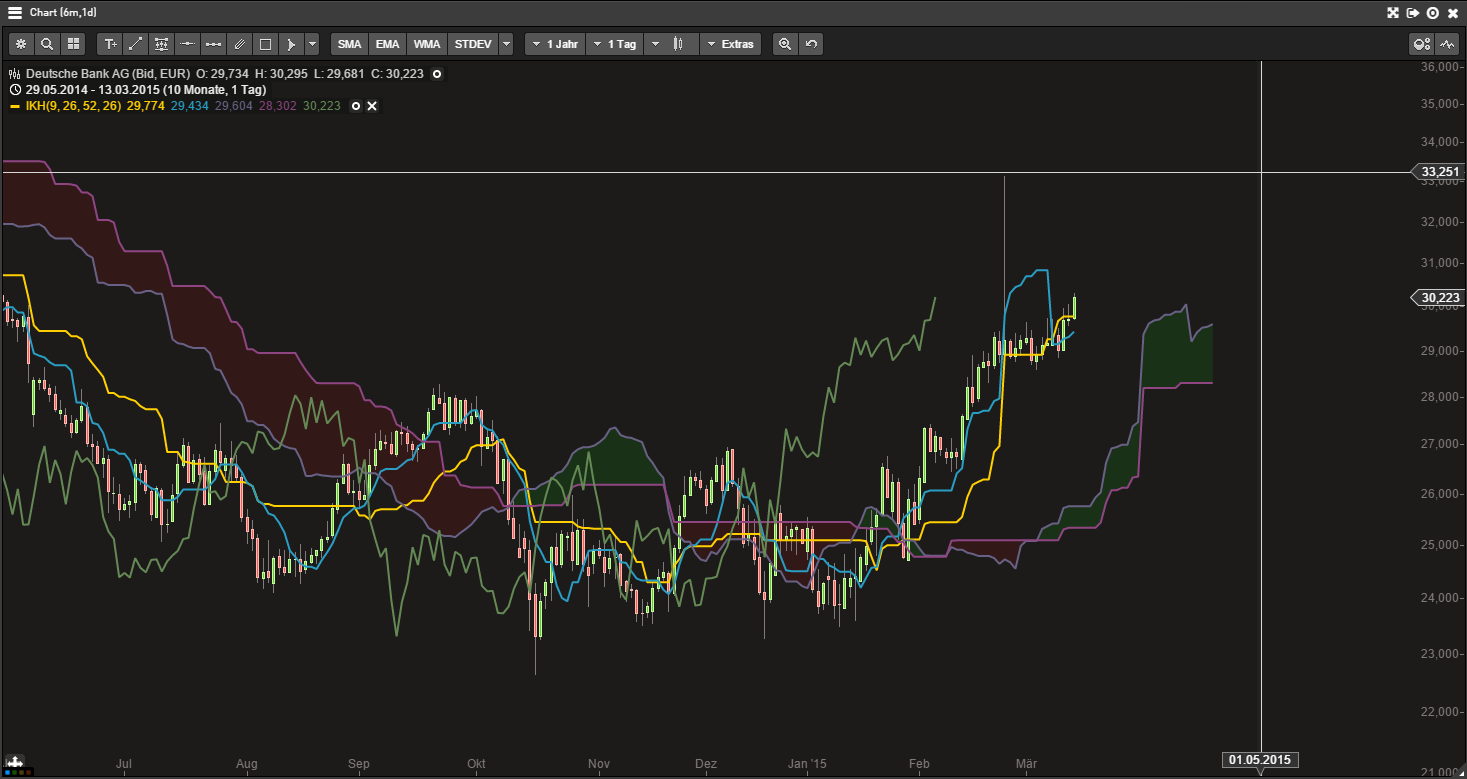
Task: Click the magnifier search icon in toolbar
Action: point(47,44)
